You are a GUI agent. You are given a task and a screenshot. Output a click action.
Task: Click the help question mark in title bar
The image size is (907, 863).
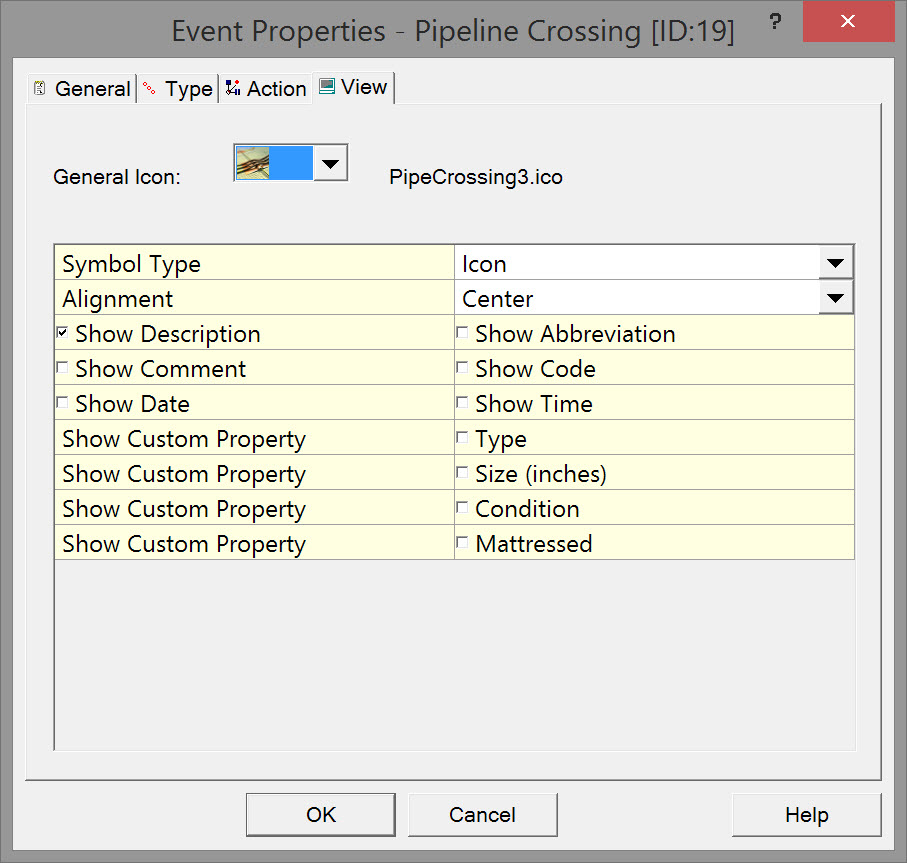(775, 21)
